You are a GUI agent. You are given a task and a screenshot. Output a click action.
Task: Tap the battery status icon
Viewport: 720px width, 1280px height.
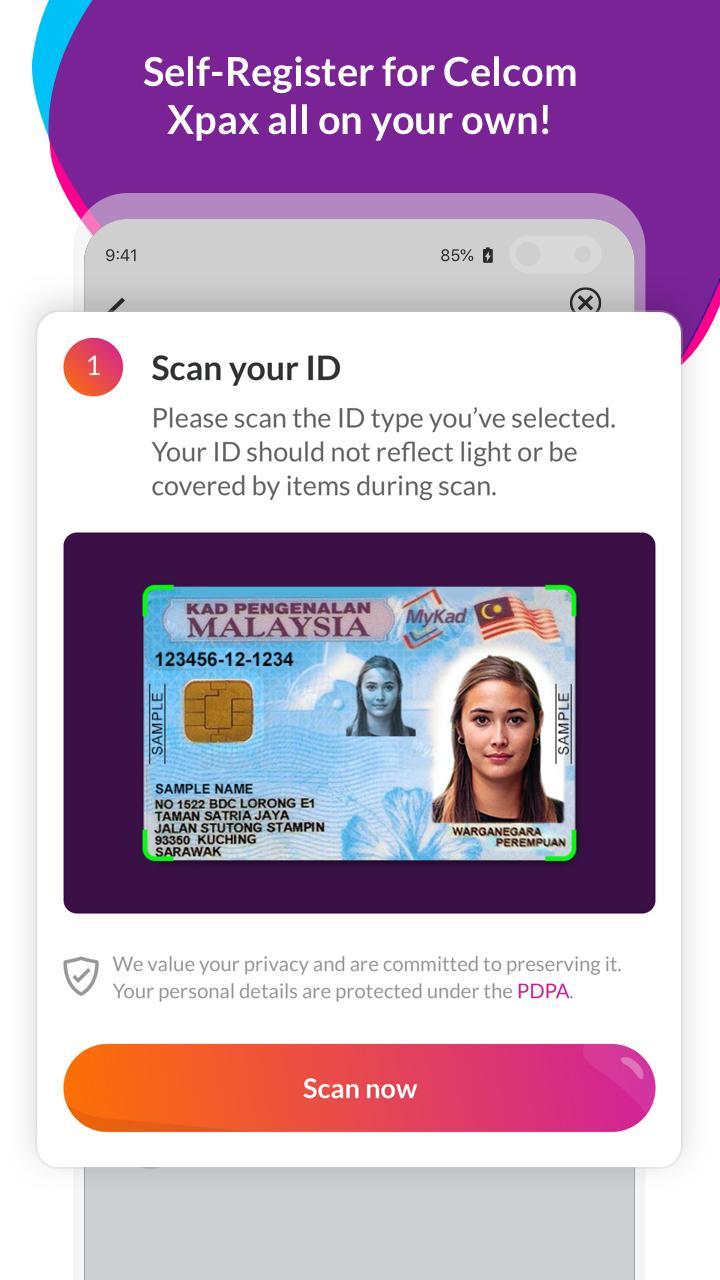(x=488, y=255)
